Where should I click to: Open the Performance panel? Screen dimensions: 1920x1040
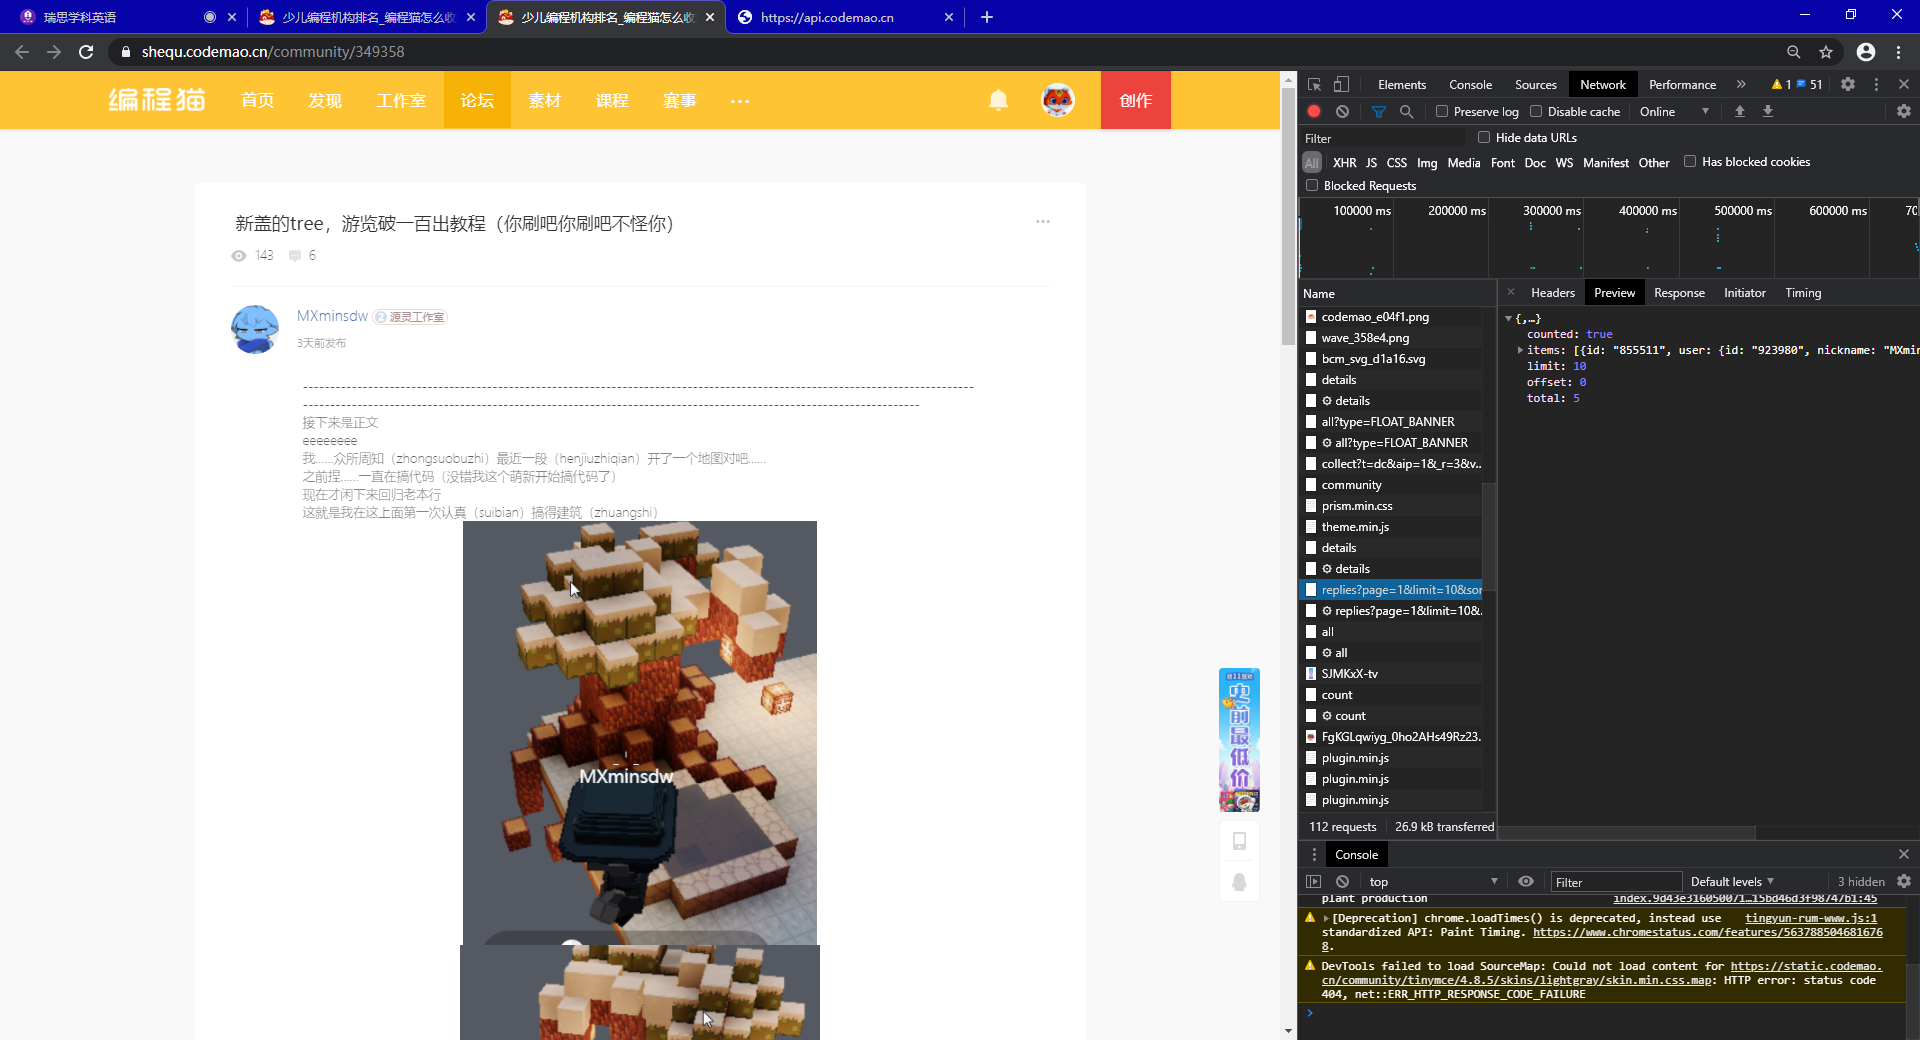coord(1682,85)
